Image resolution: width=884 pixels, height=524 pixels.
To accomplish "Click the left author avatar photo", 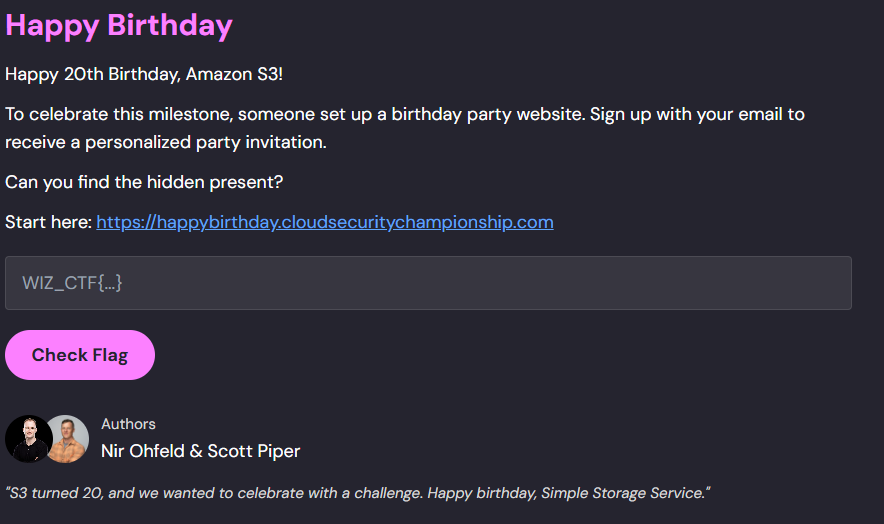I will [x=28, y=439].
